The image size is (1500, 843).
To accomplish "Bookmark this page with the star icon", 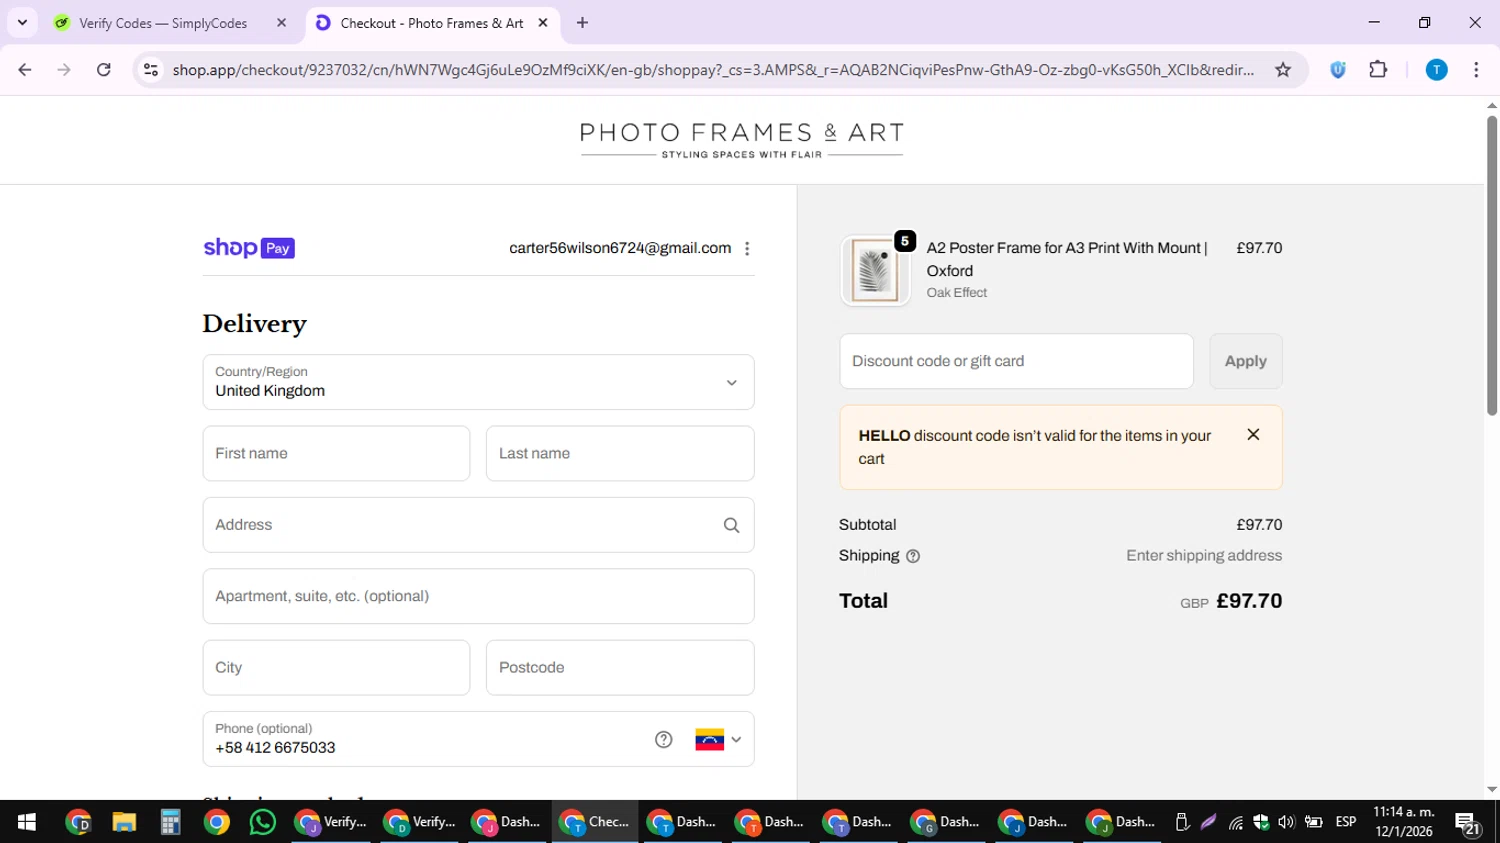I will 1283,70.
